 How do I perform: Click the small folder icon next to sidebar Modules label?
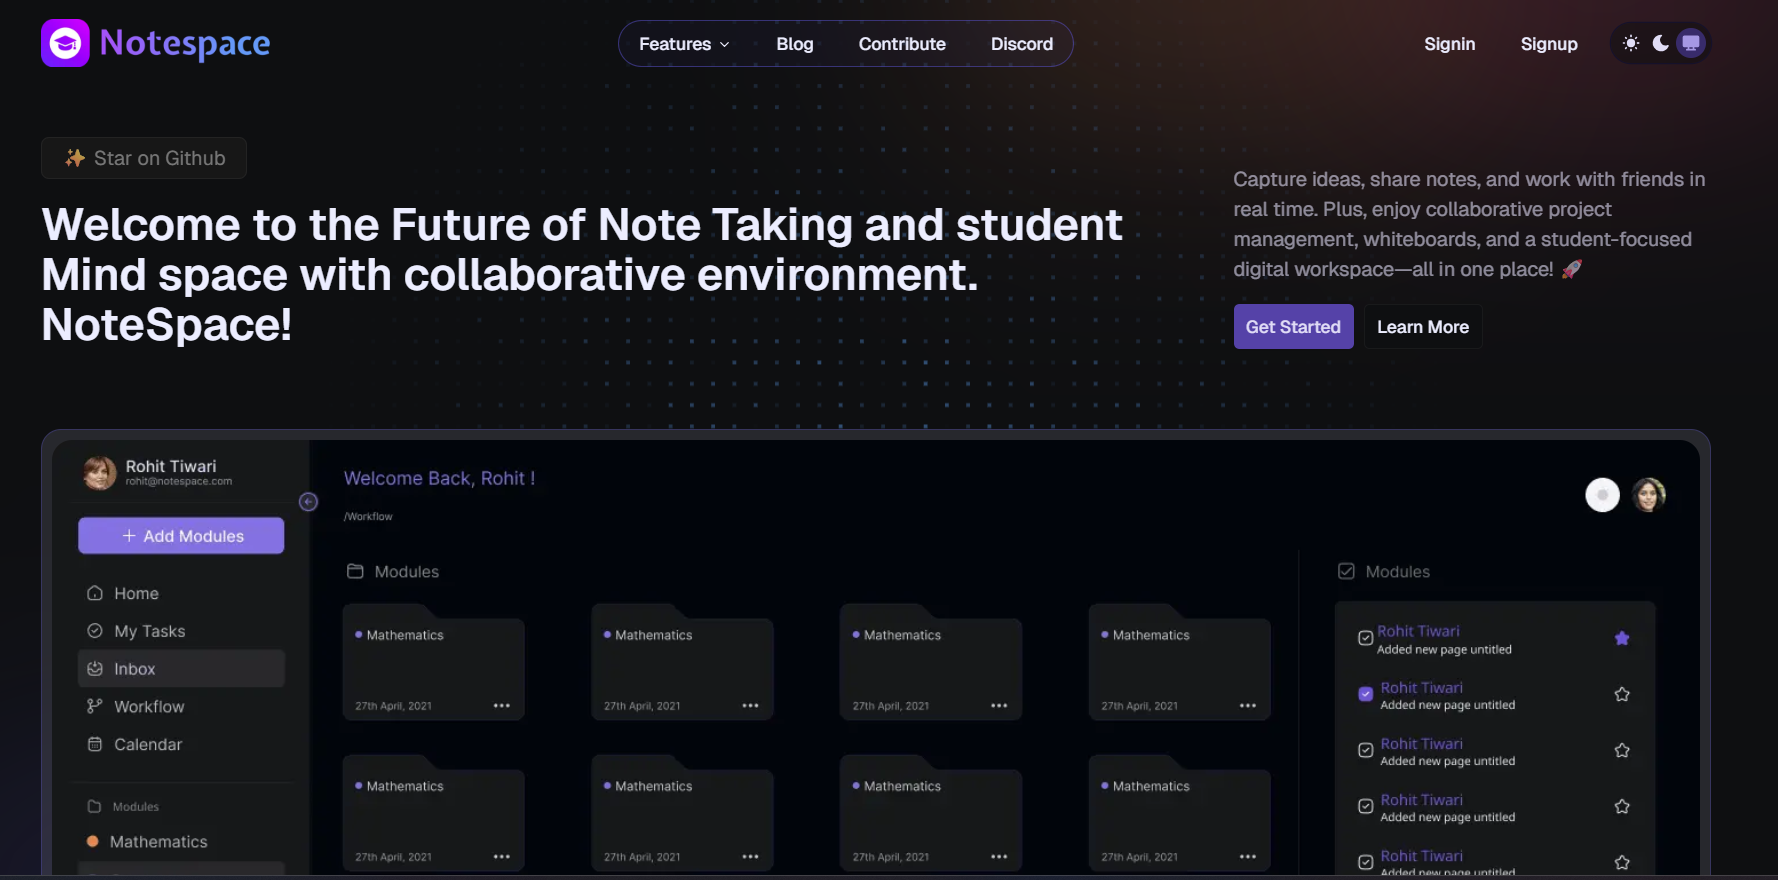[95, 806]
